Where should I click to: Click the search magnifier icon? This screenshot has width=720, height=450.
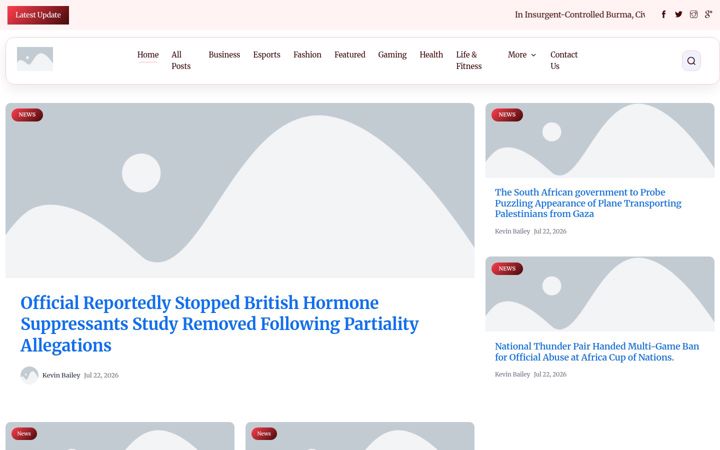691,61
